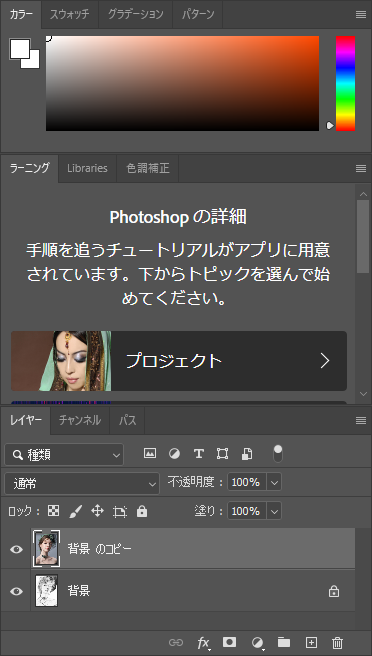Viewport: 372px width, 656px height.
Task: Click the learning panel scroll up arrow
Action: click(362, 193)
